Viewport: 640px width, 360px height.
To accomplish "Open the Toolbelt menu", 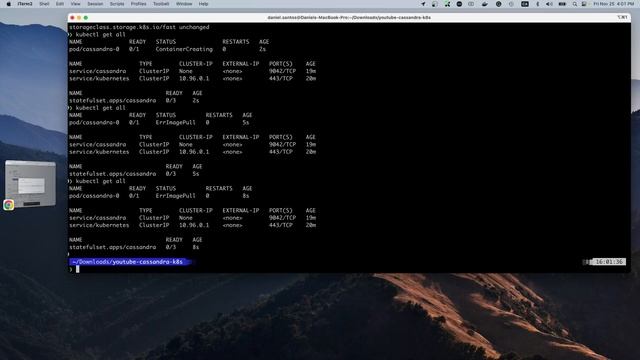I will coord(161,4).
